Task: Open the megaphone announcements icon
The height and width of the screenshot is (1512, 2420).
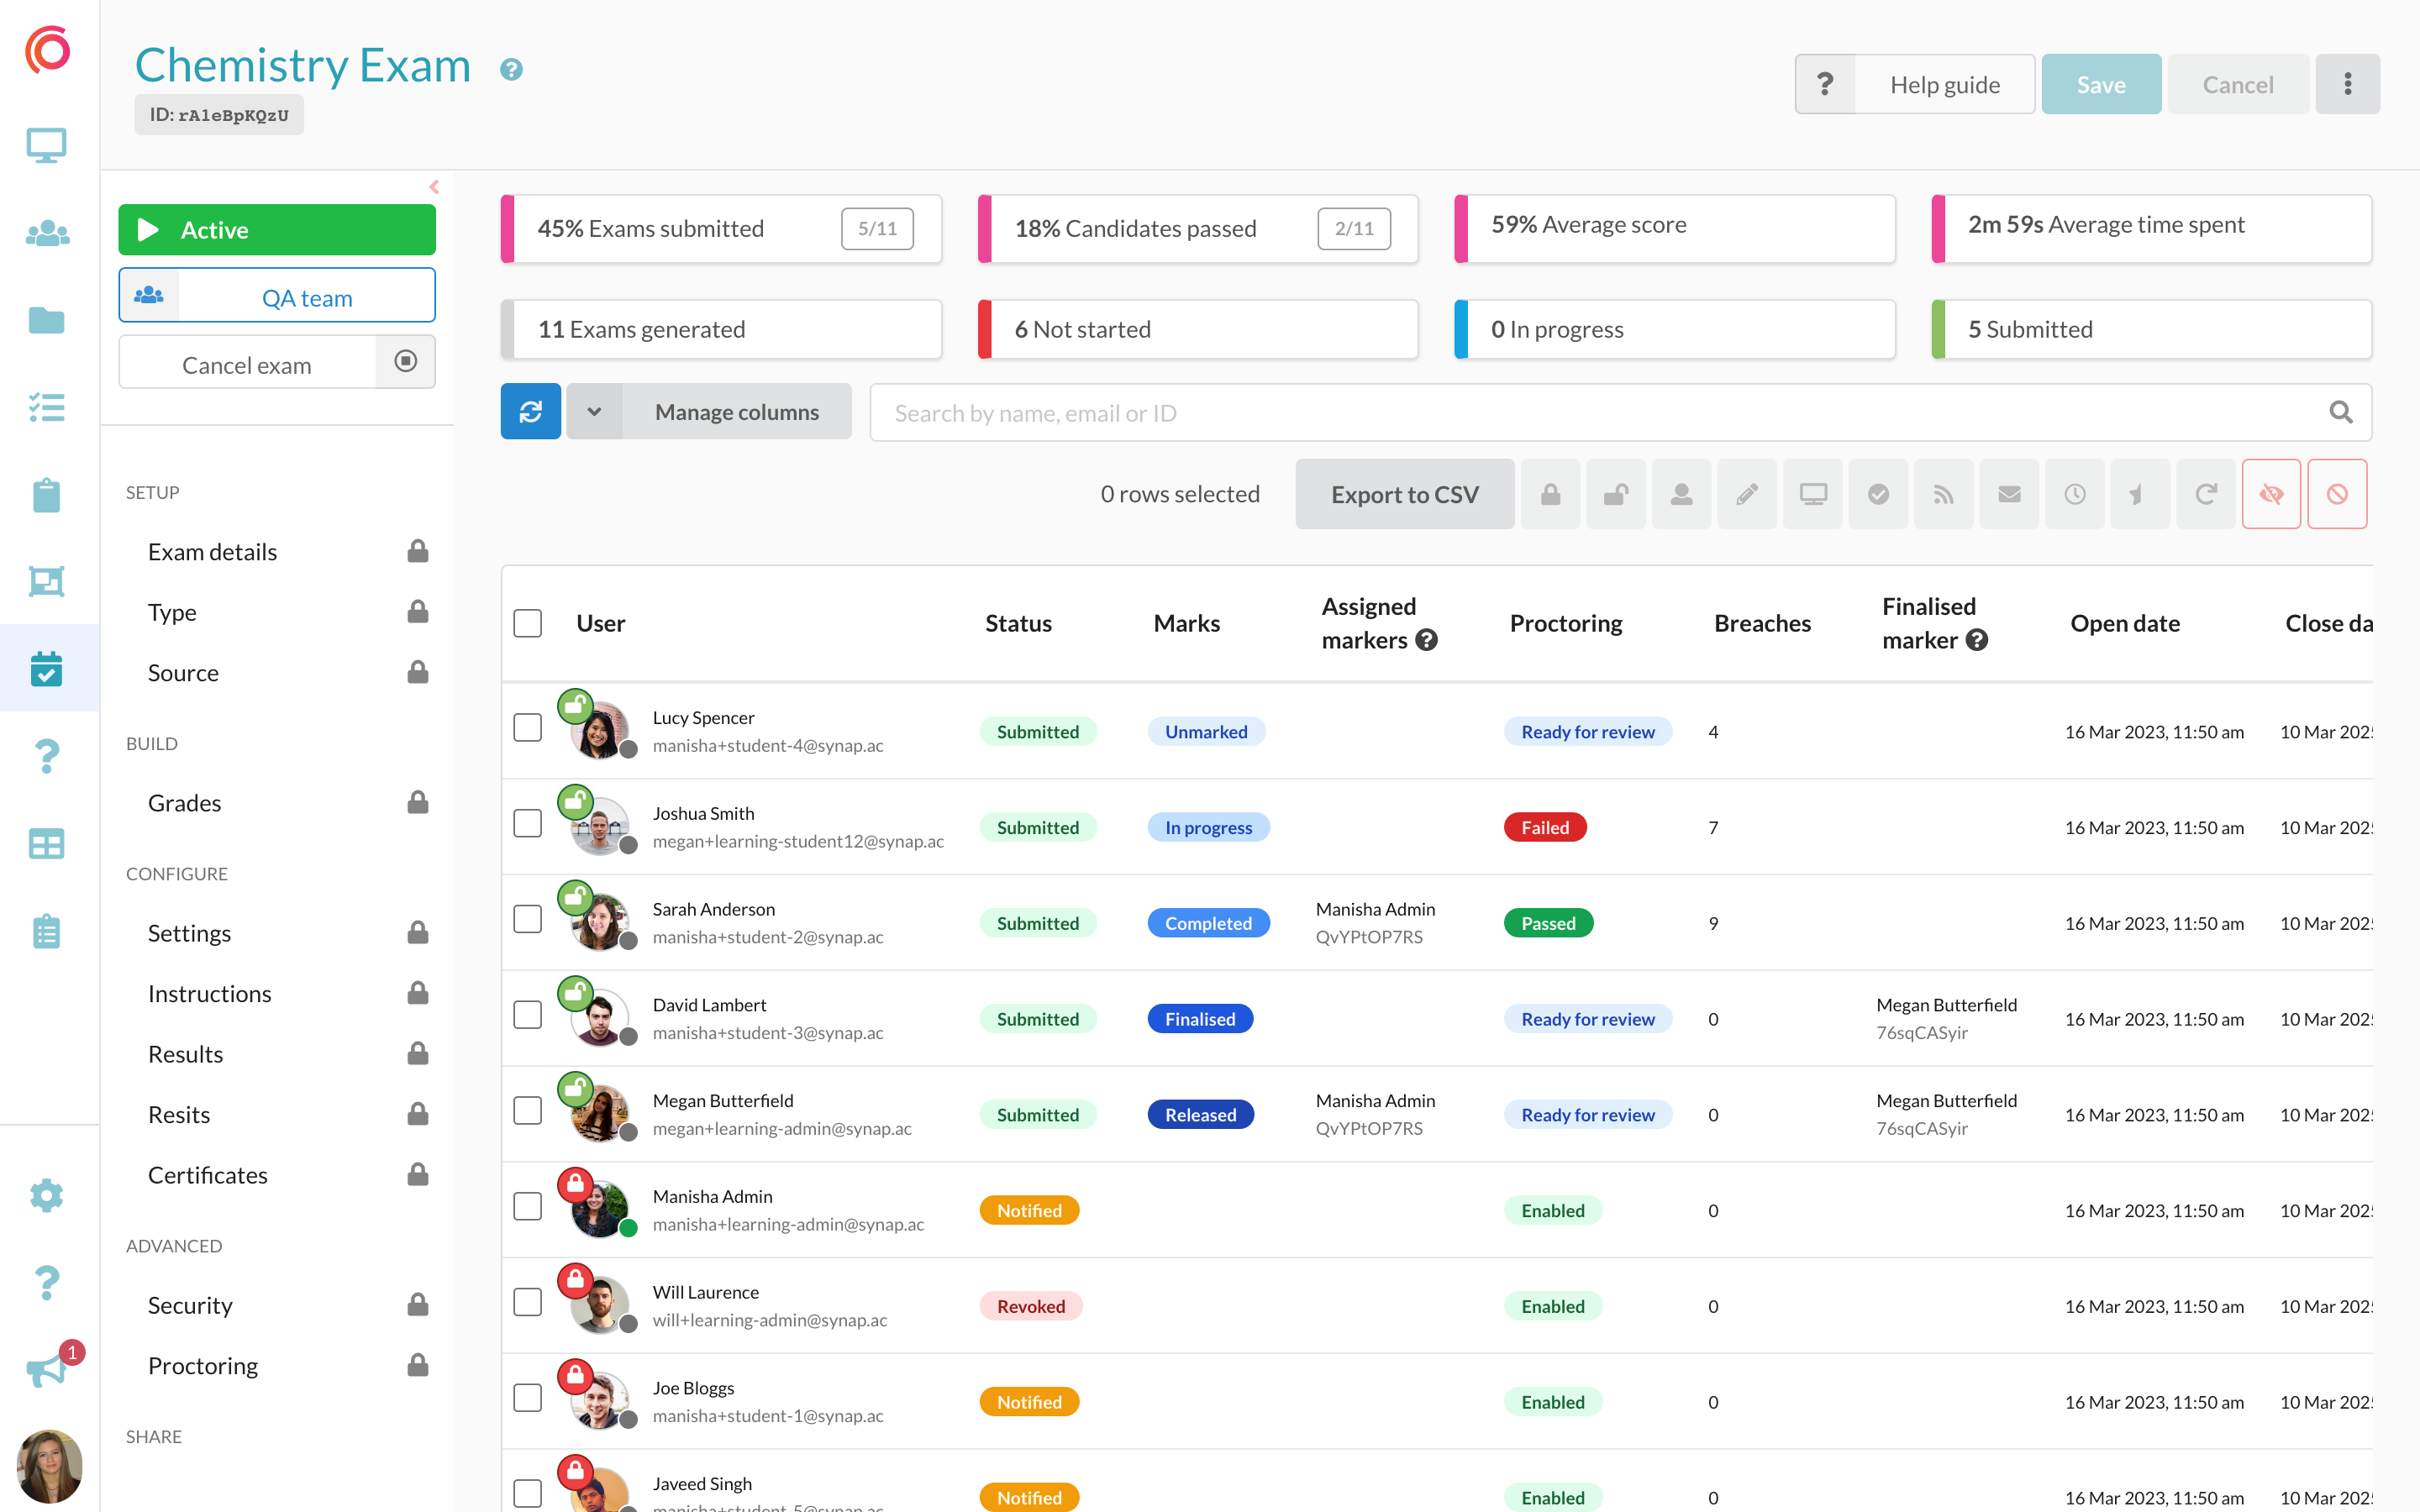Action: 47,1369
